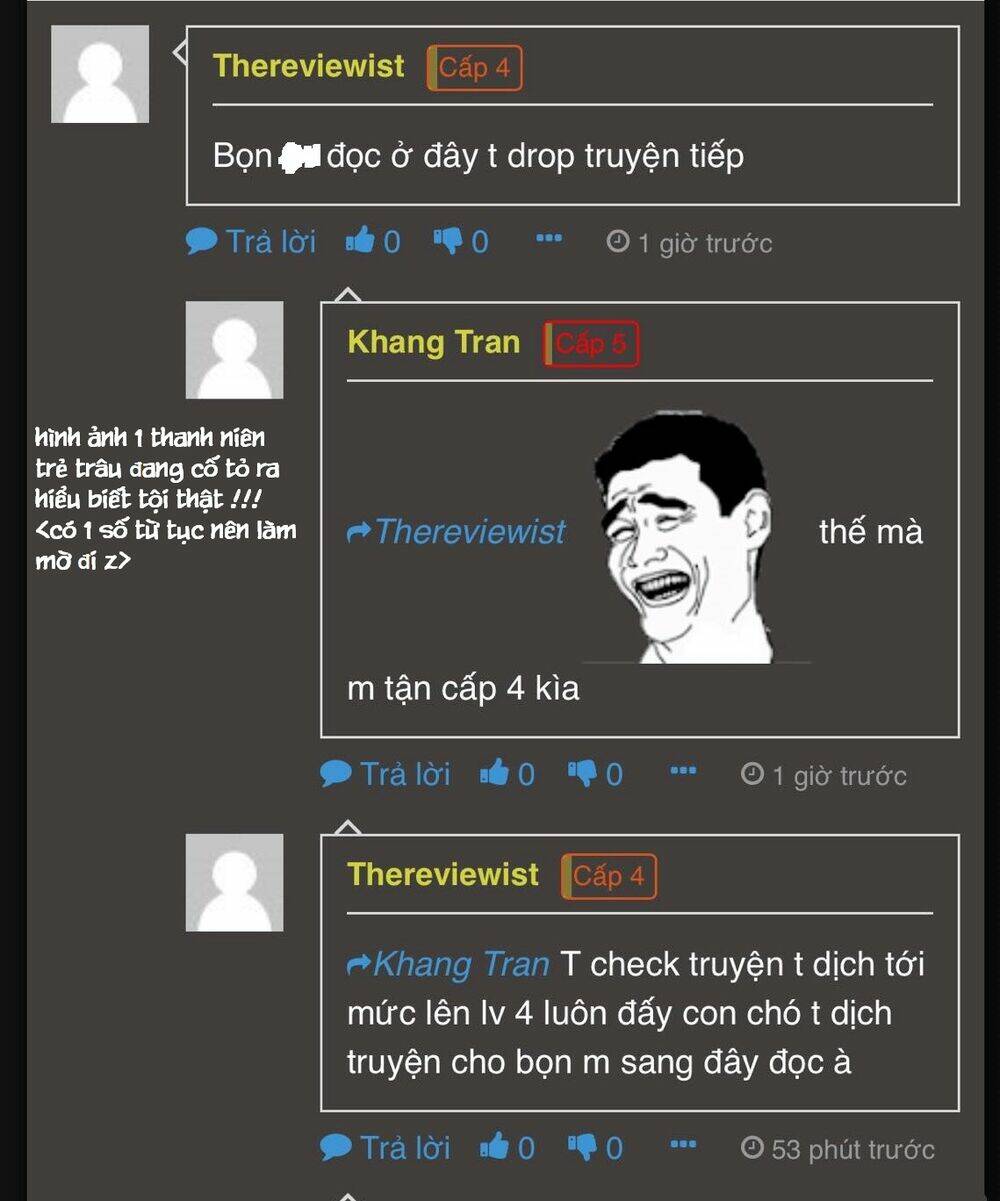This screenshot has height=1201, width=1000.
Task: Click Khang Tran's avatar picture
Action: (234, 350)
